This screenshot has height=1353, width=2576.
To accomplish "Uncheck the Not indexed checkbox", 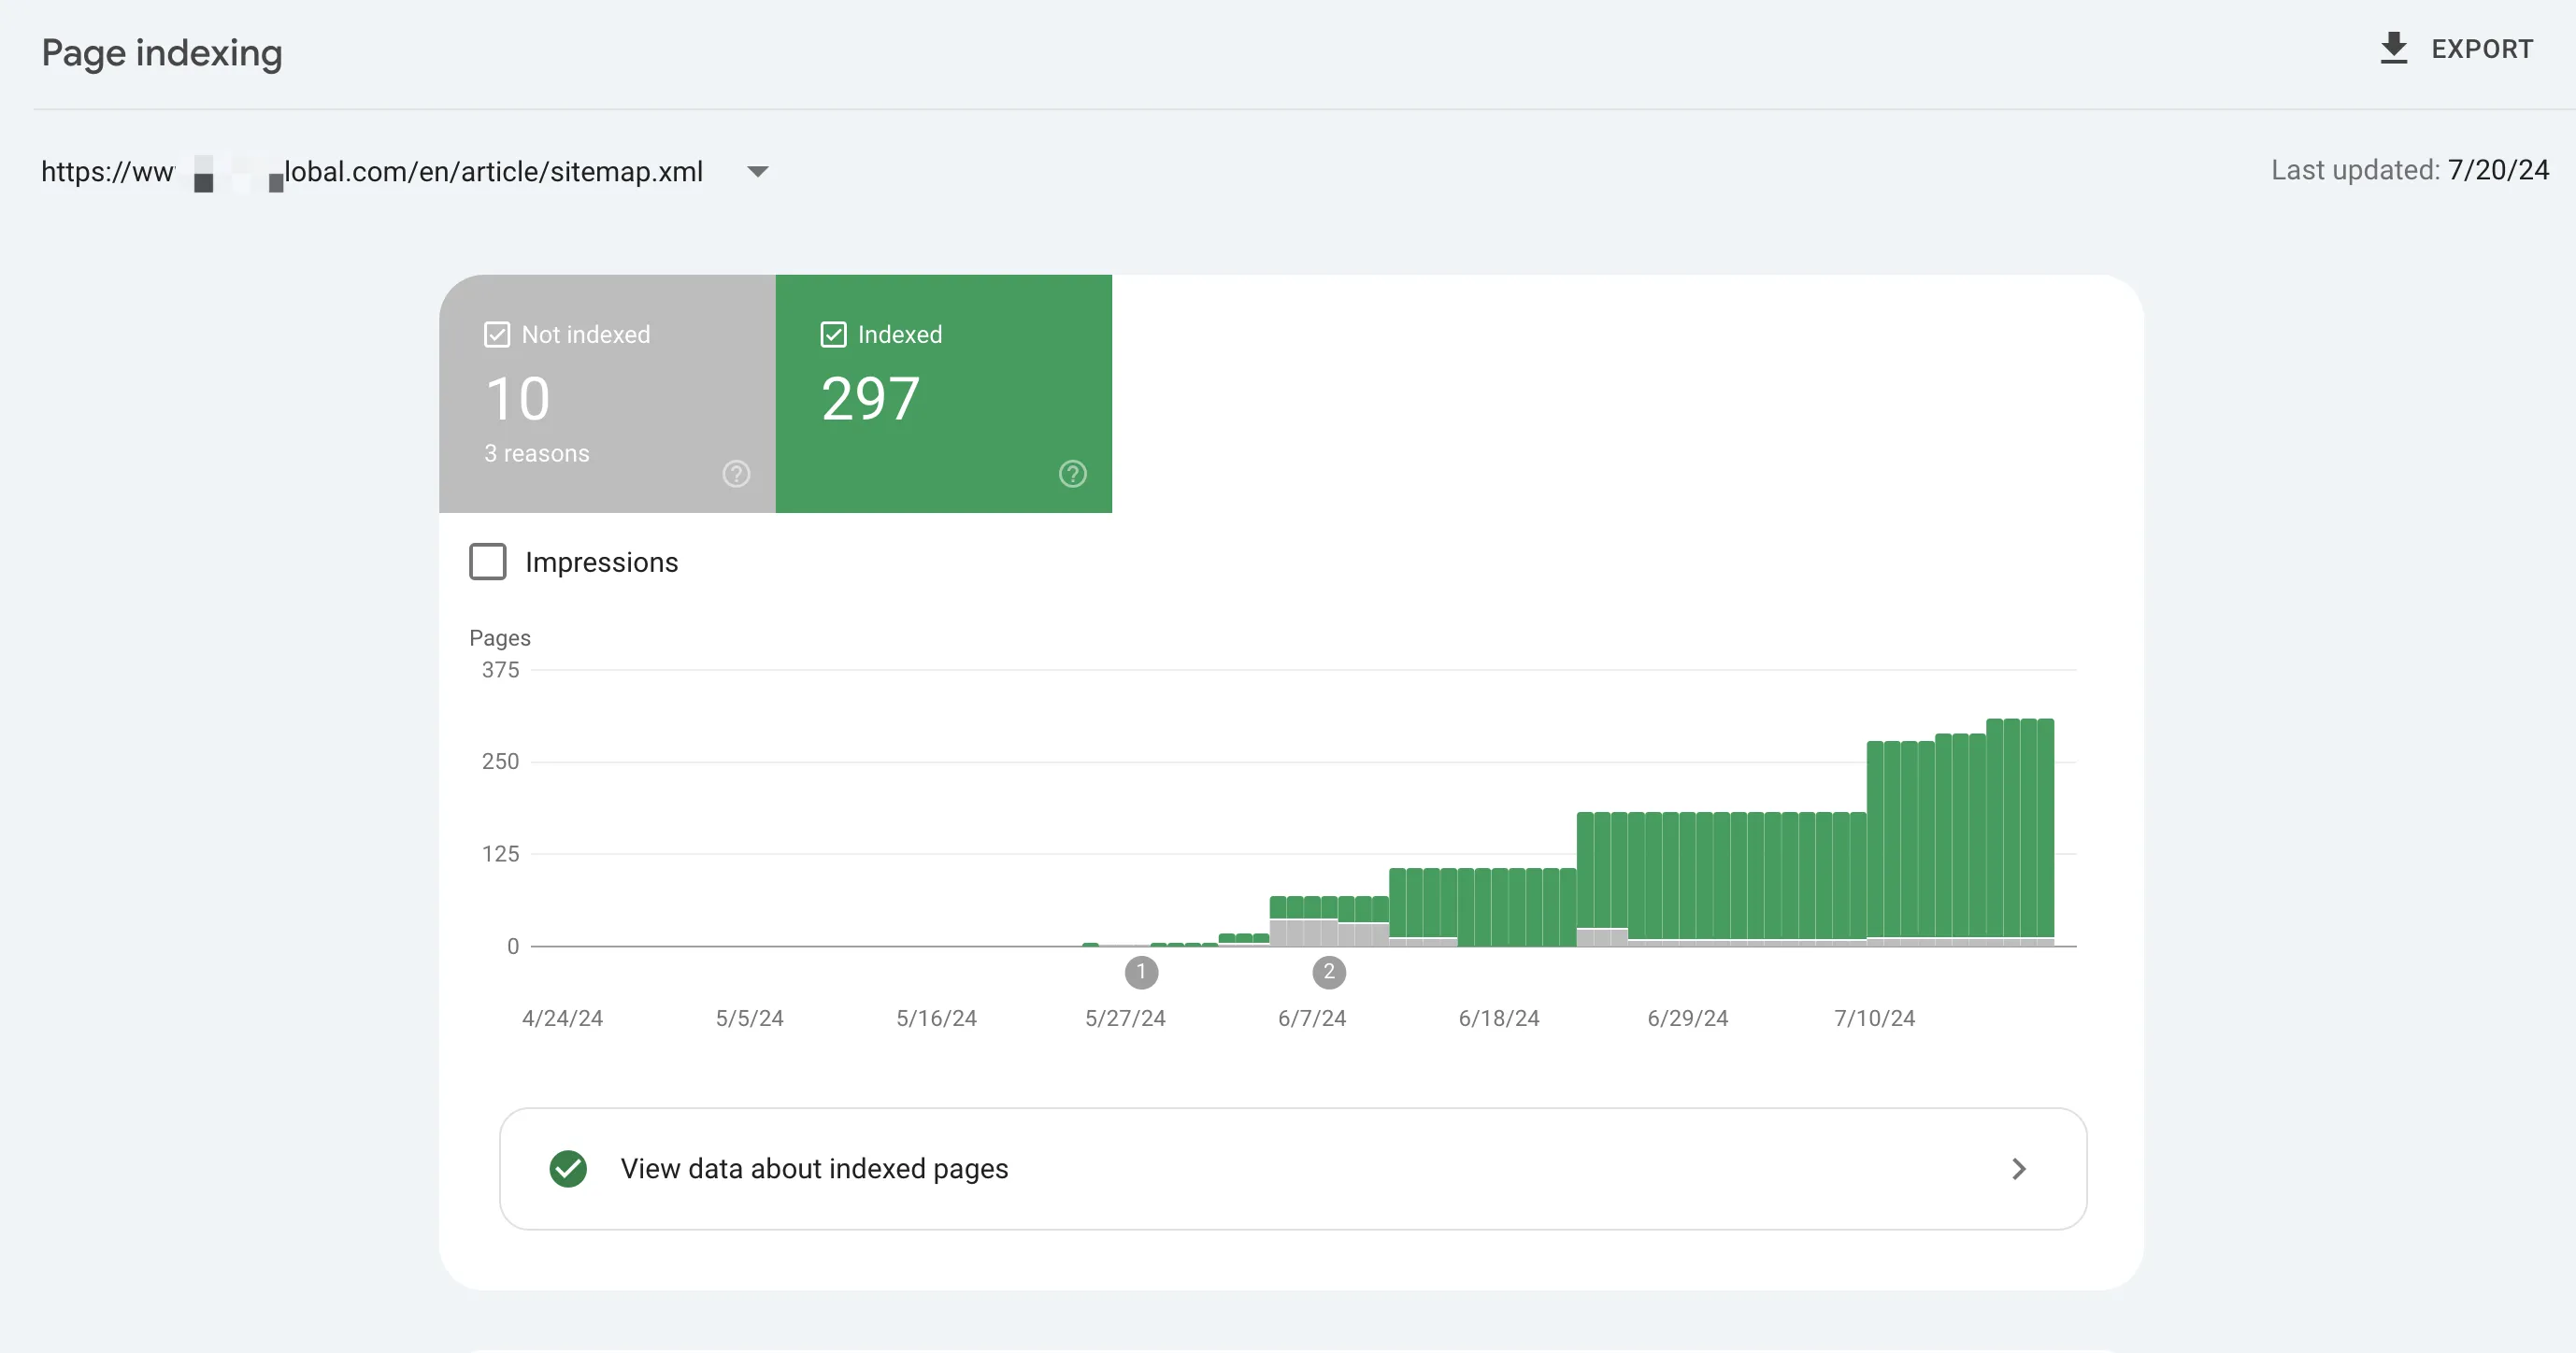I will click(x=497, y=334).
